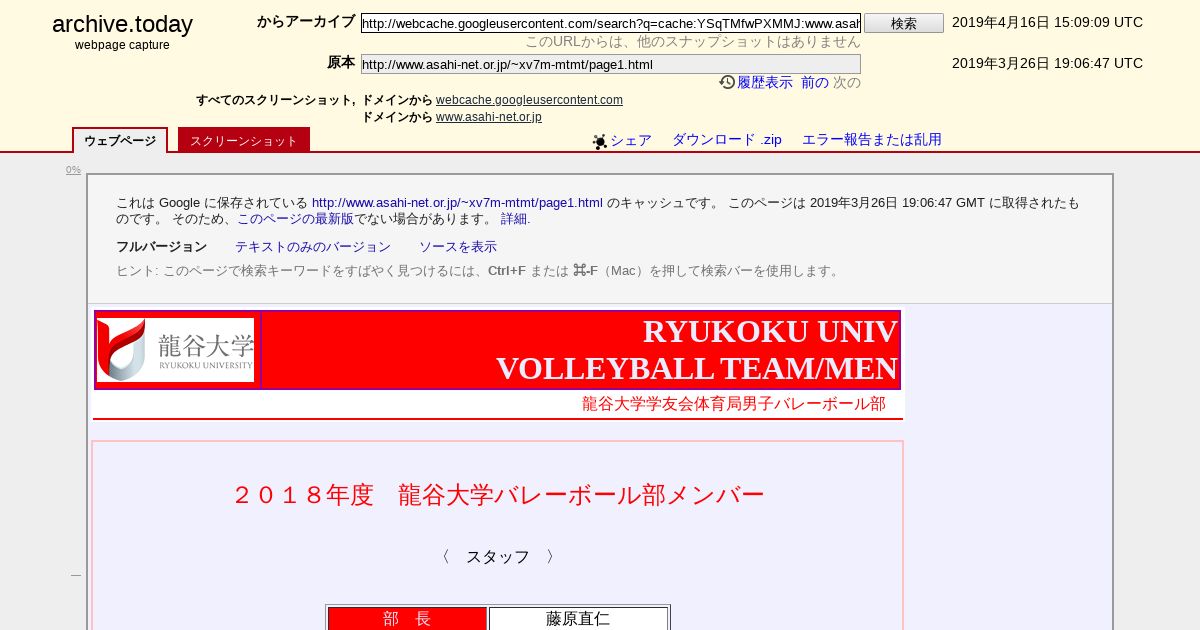This screenshot has height=630, width=1200.
Task: Switch to the スクリーンショット tab
Action: 244,141
